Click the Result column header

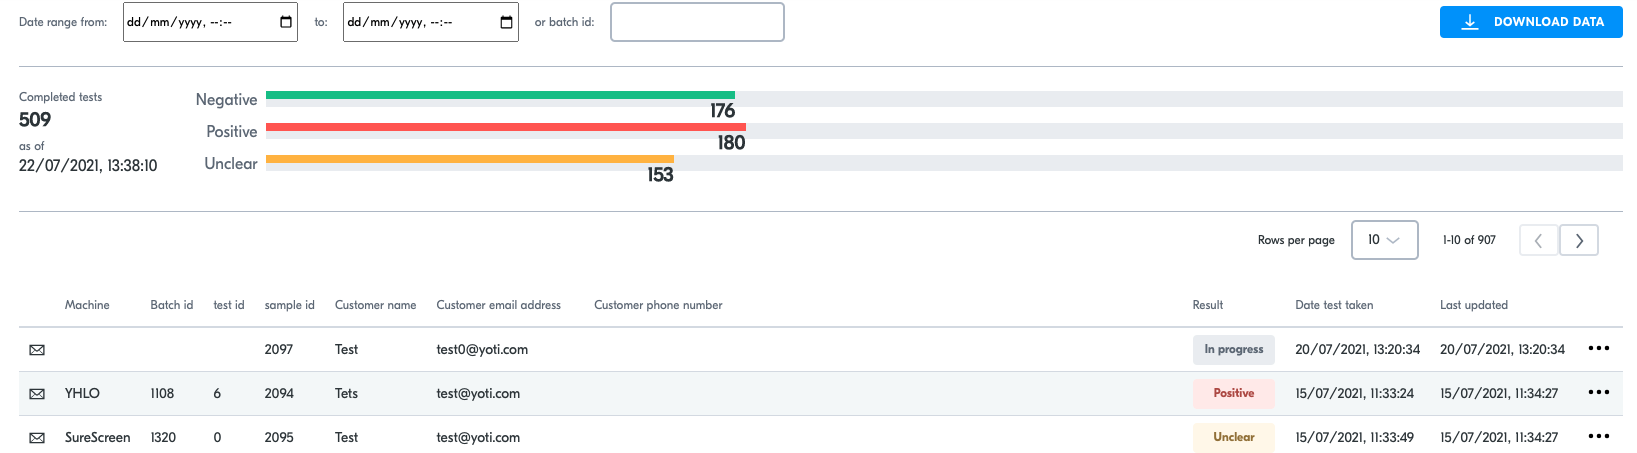pos(1207,305)
